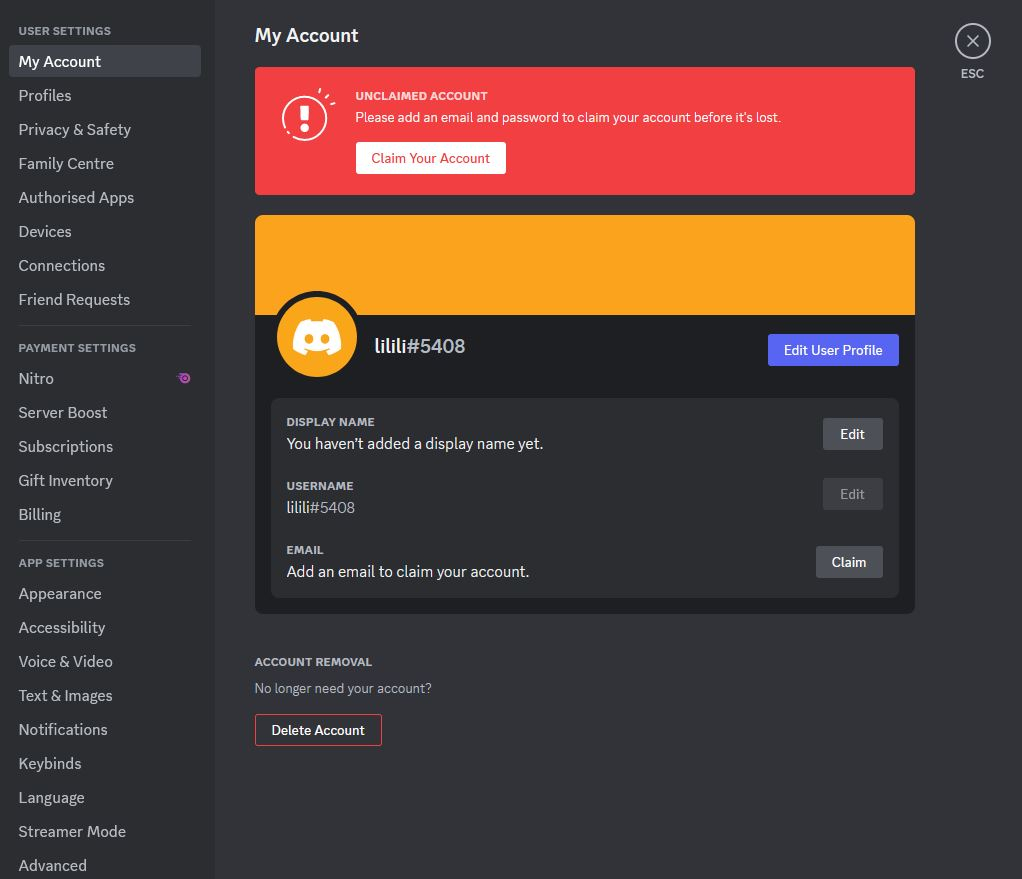Click the username value lilili#5408
Screen dimensions: 1022x879
[321, 508]
